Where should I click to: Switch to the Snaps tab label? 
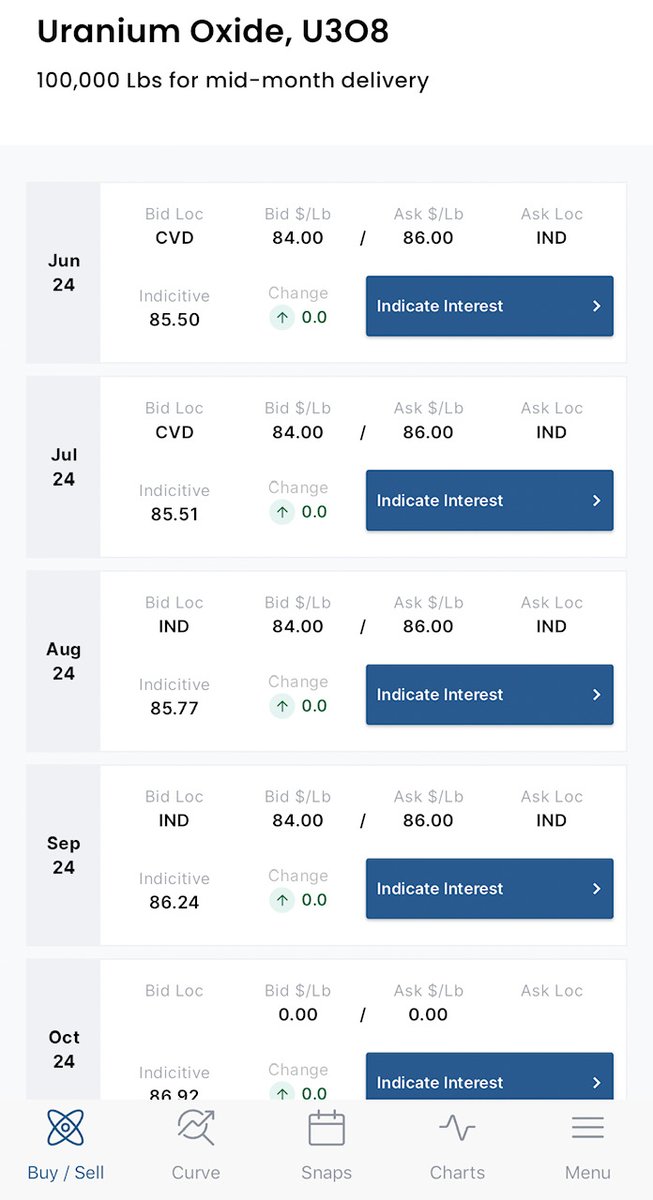326,1173
